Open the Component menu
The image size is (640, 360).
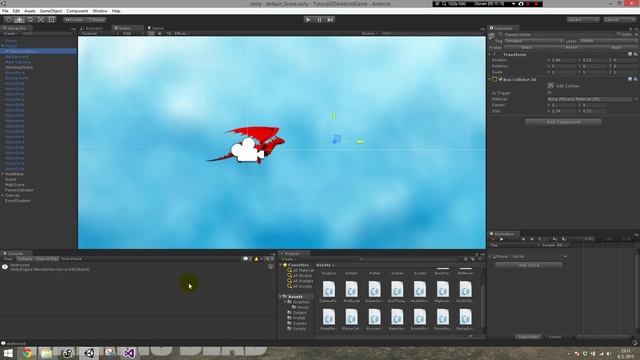click(x=77, y=11)
